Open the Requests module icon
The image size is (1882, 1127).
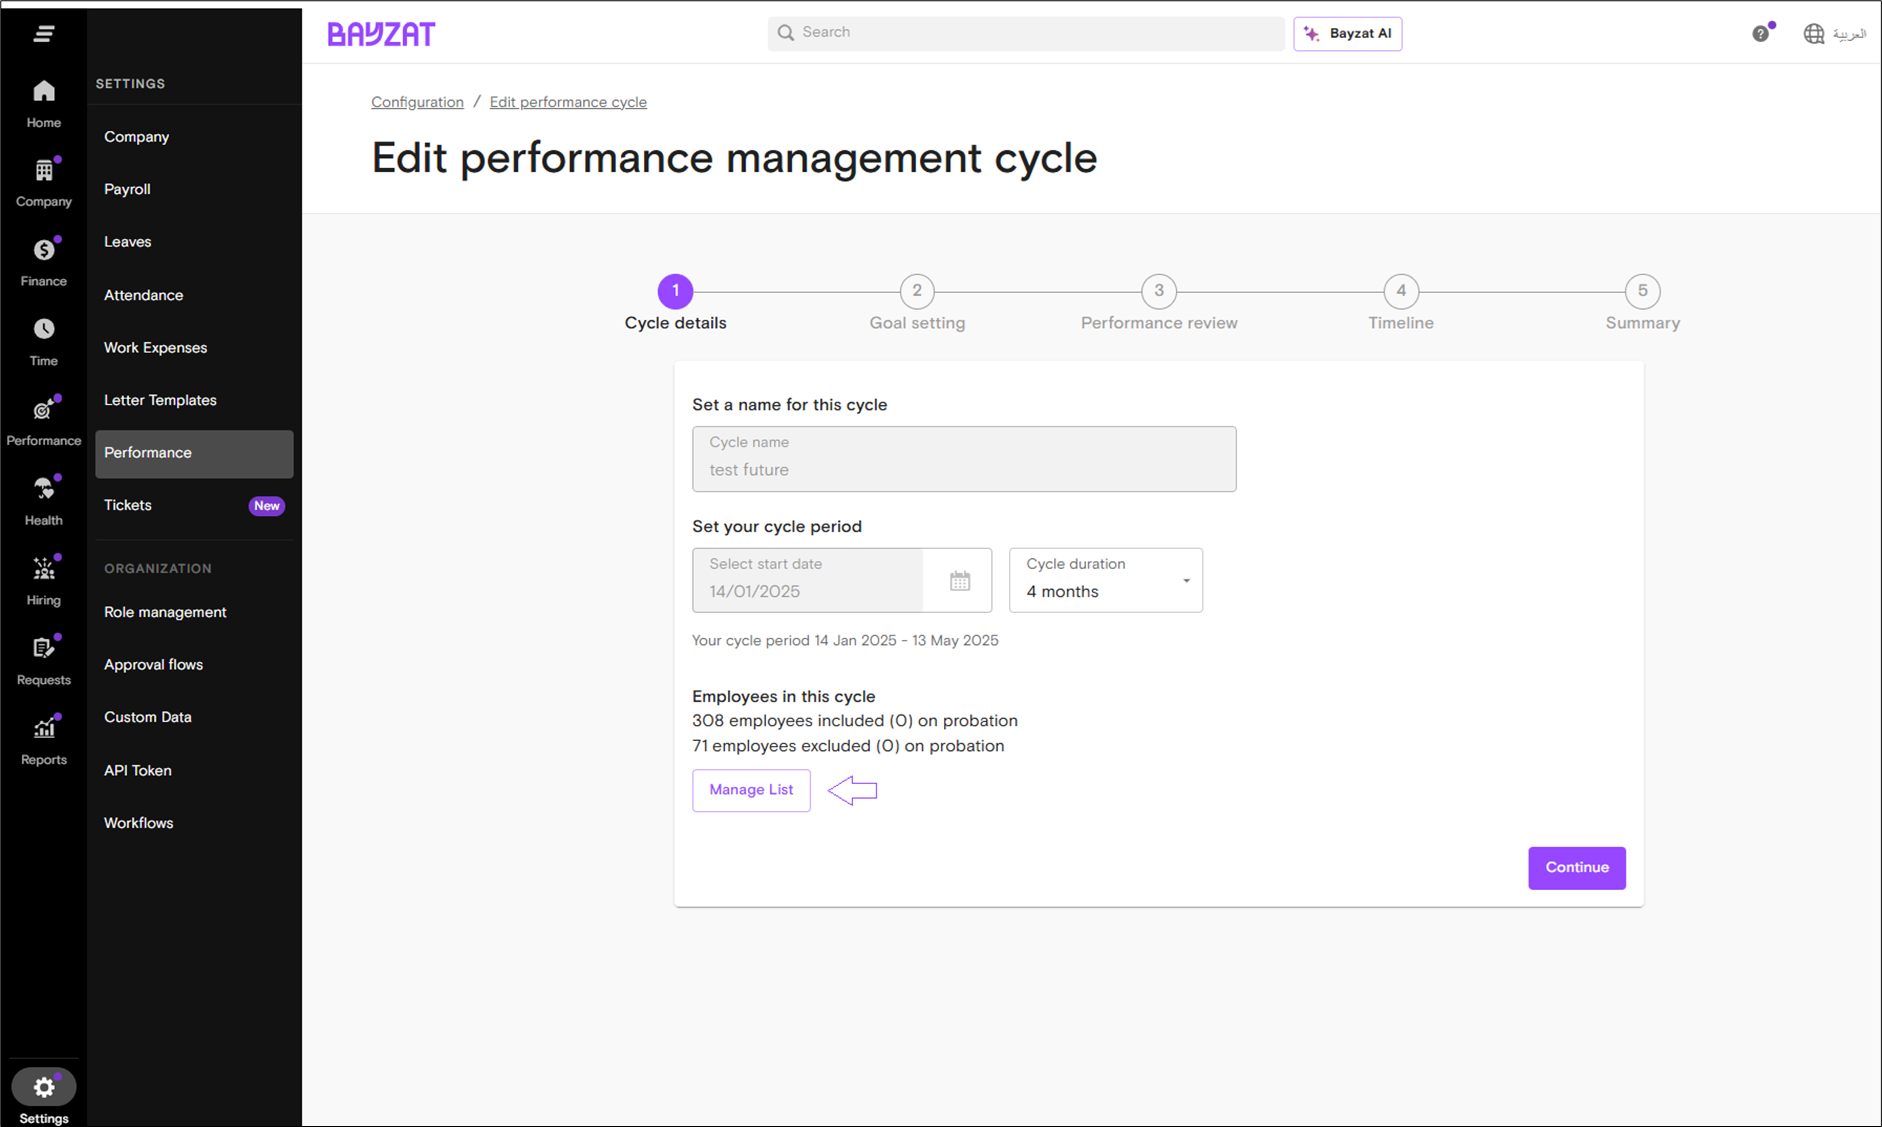click(x=43, y=649)
